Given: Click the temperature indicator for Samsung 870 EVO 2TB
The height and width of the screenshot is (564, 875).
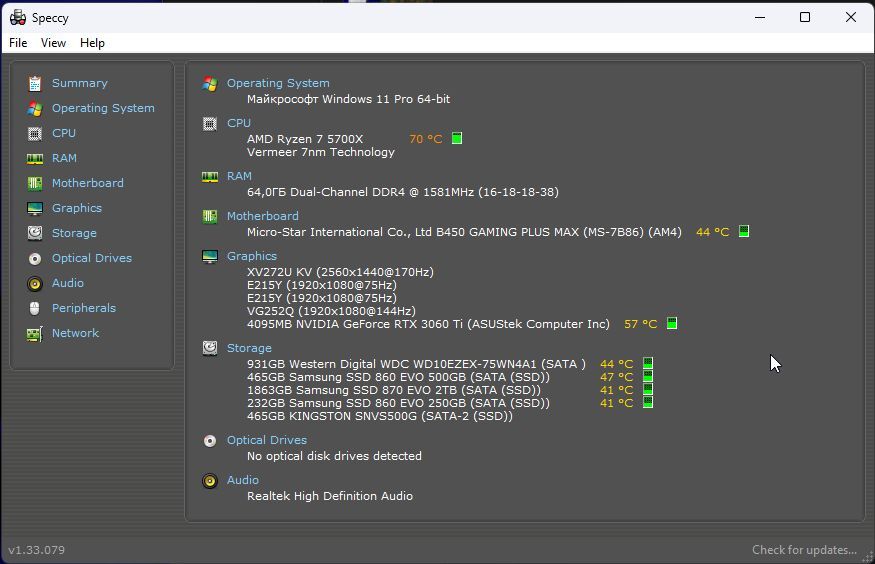Looking at the screenshot, I should (x=648, y=389).
